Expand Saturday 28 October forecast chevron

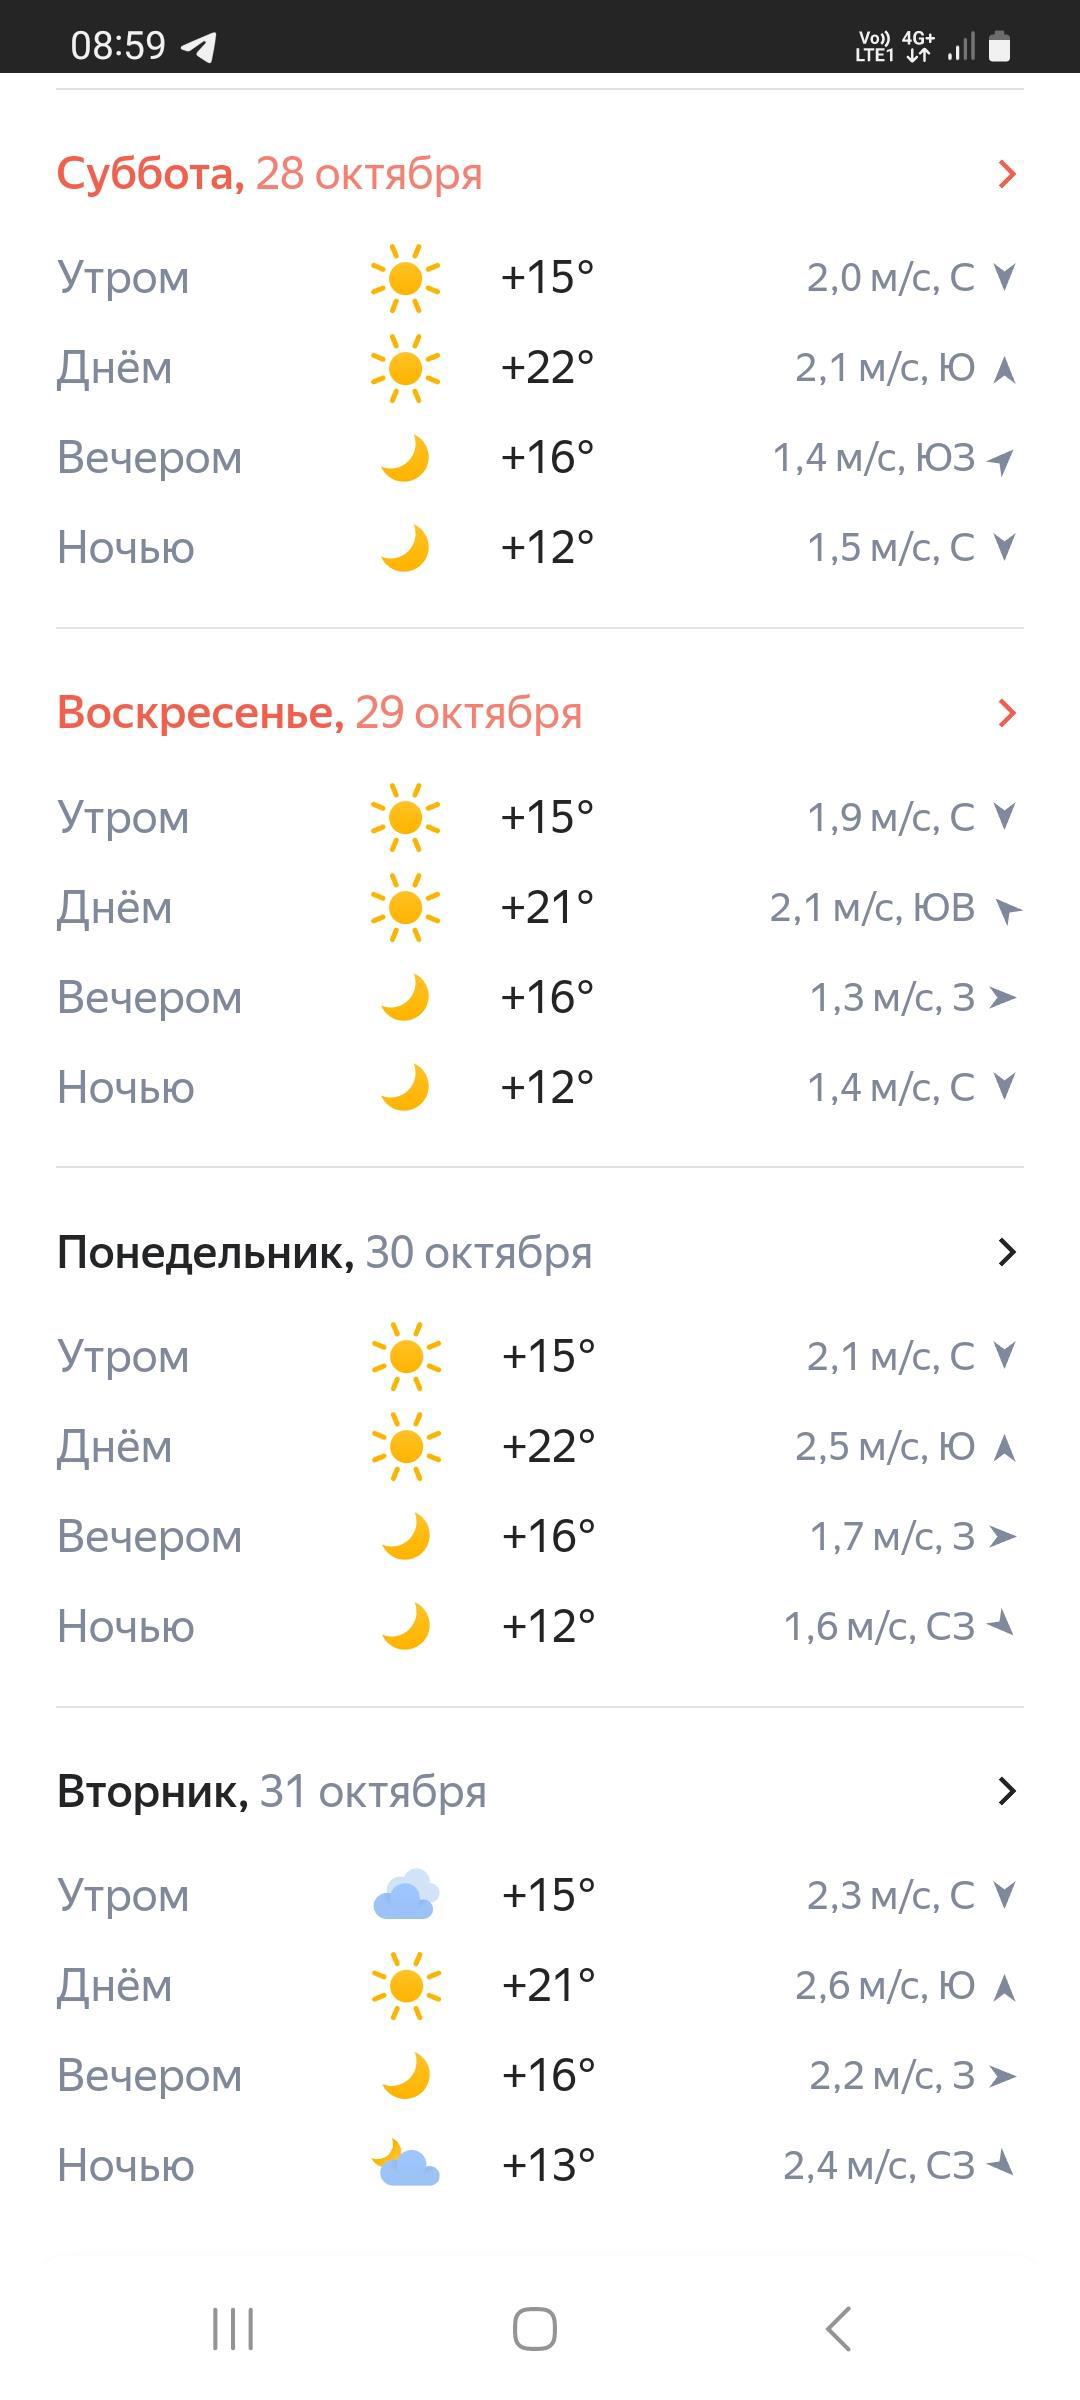pyautogui.click(x=1006, y=174)
